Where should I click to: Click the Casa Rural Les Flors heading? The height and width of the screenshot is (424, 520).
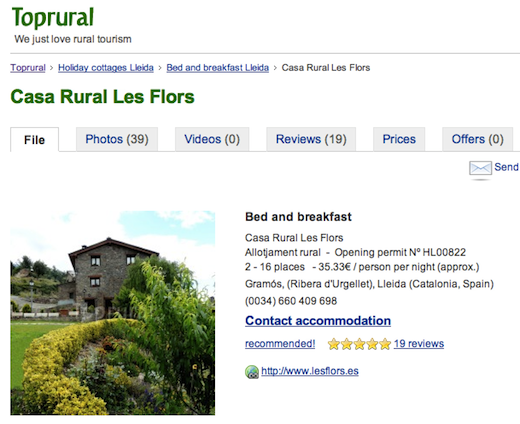(x=102, y=97)
